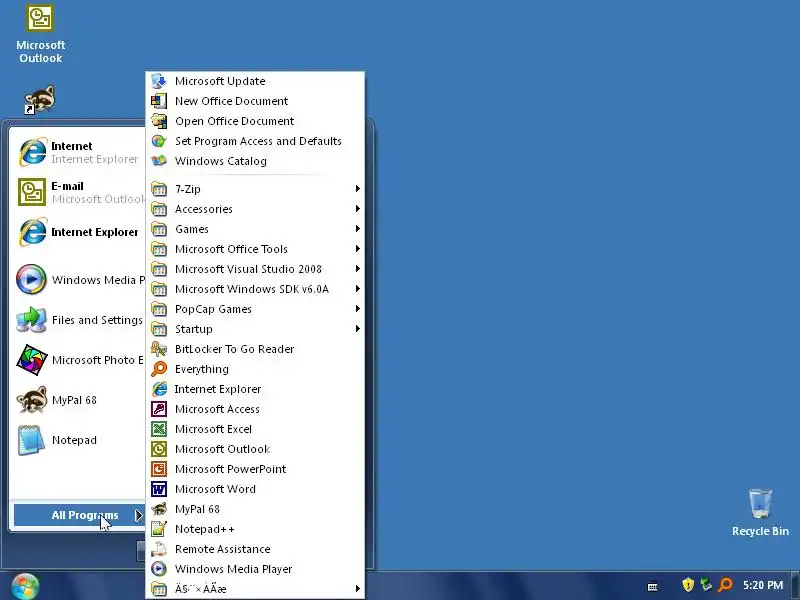Launch Internet Explorer from recent programs
The height and width of the screenshot is (600, 800).
click(78, 232)
